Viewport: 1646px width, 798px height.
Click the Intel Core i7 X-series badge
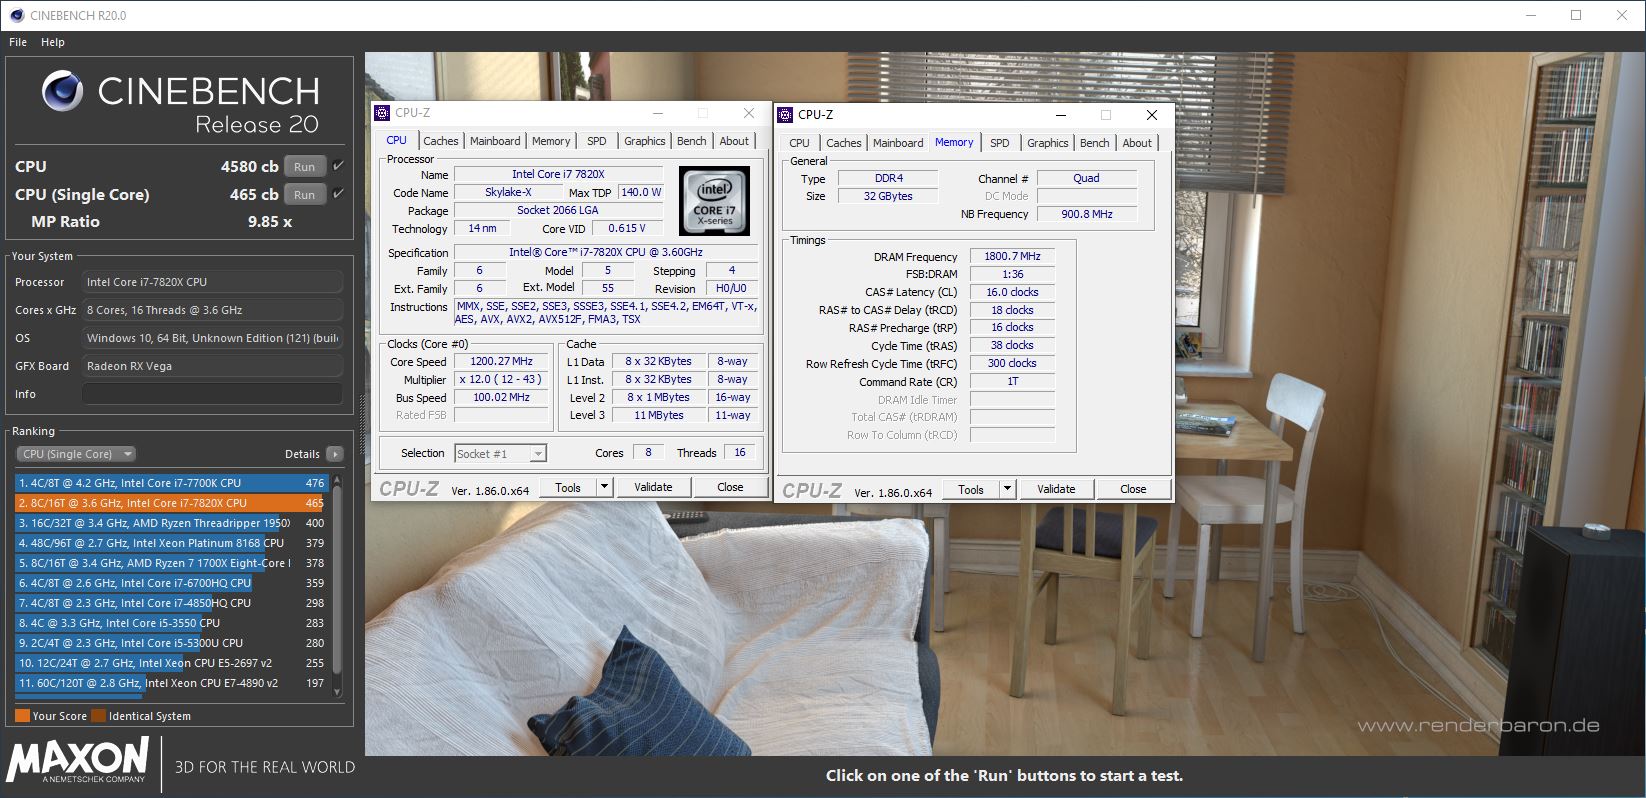[714, 201]
